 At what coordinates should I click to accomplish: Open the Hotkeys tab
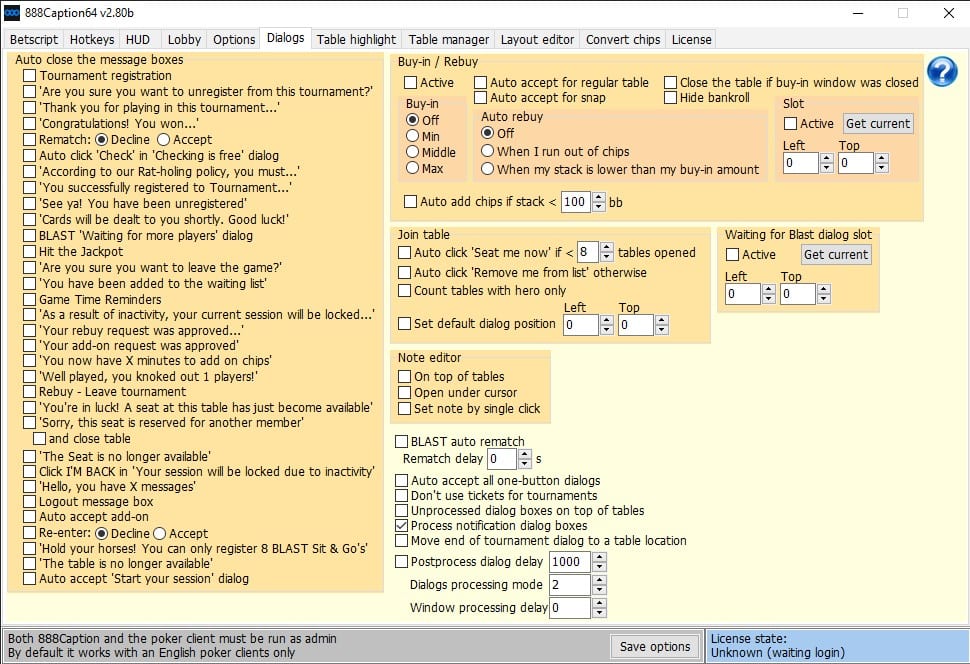[92, 40]
